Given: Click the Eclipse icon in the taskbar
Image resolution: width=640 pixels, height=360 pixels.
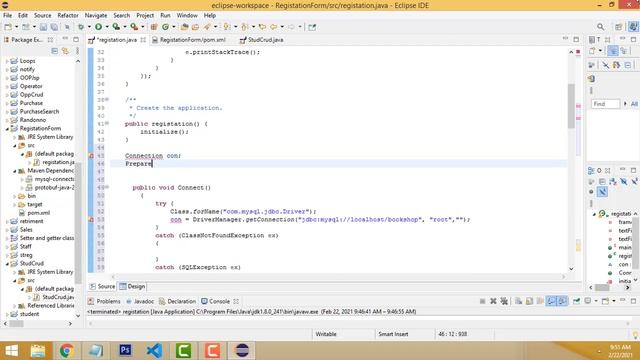Looking at the screenshot, I should pyautogui.click(x=242, y=351).
